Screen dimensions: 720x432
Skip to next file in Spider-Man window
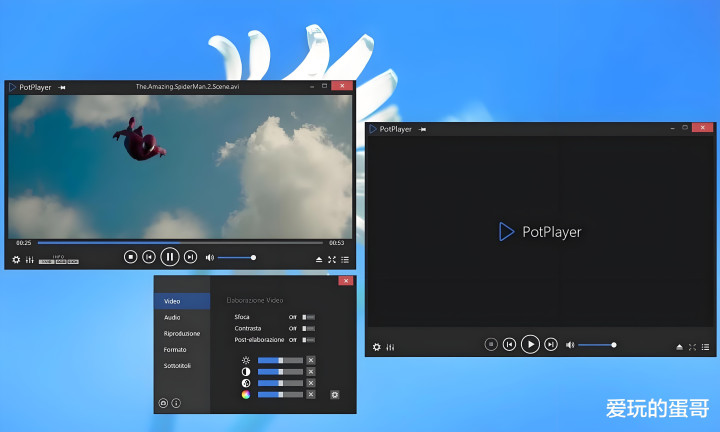[190, 257]
